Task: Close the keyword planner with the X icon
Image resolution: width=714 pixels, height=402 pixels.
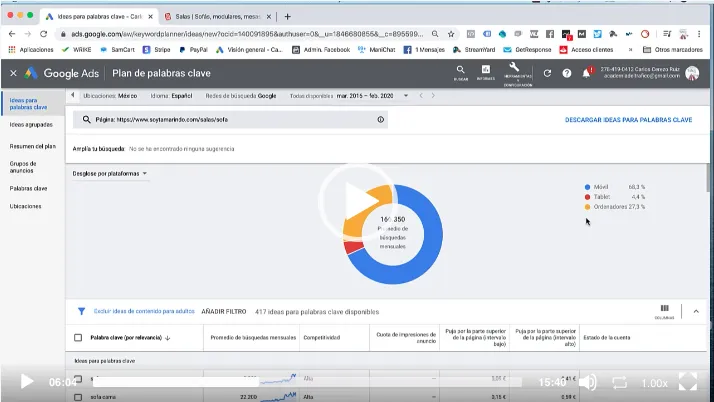Action: 13,73
